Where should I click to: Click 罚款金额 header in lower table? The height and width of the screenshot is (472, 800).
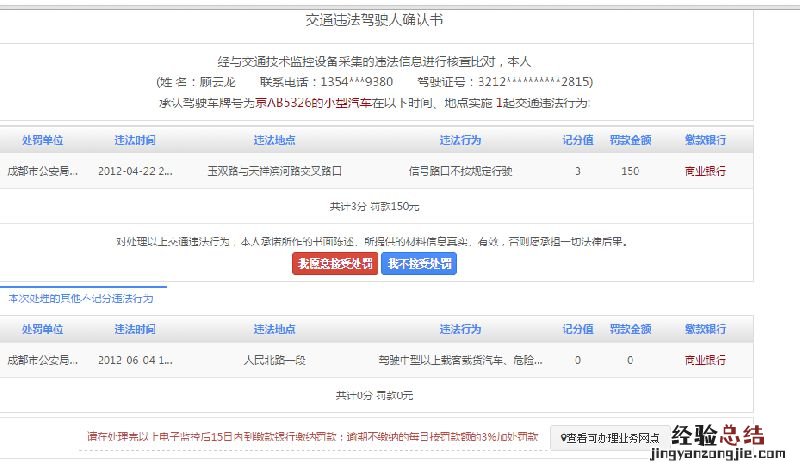coord(630,329)
